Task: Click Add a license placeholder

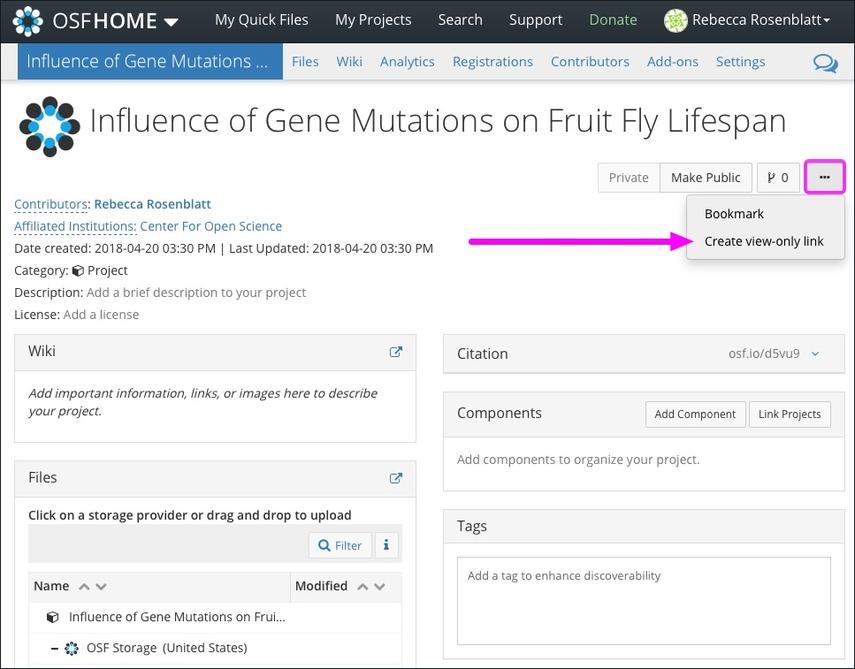Action: 101,315
